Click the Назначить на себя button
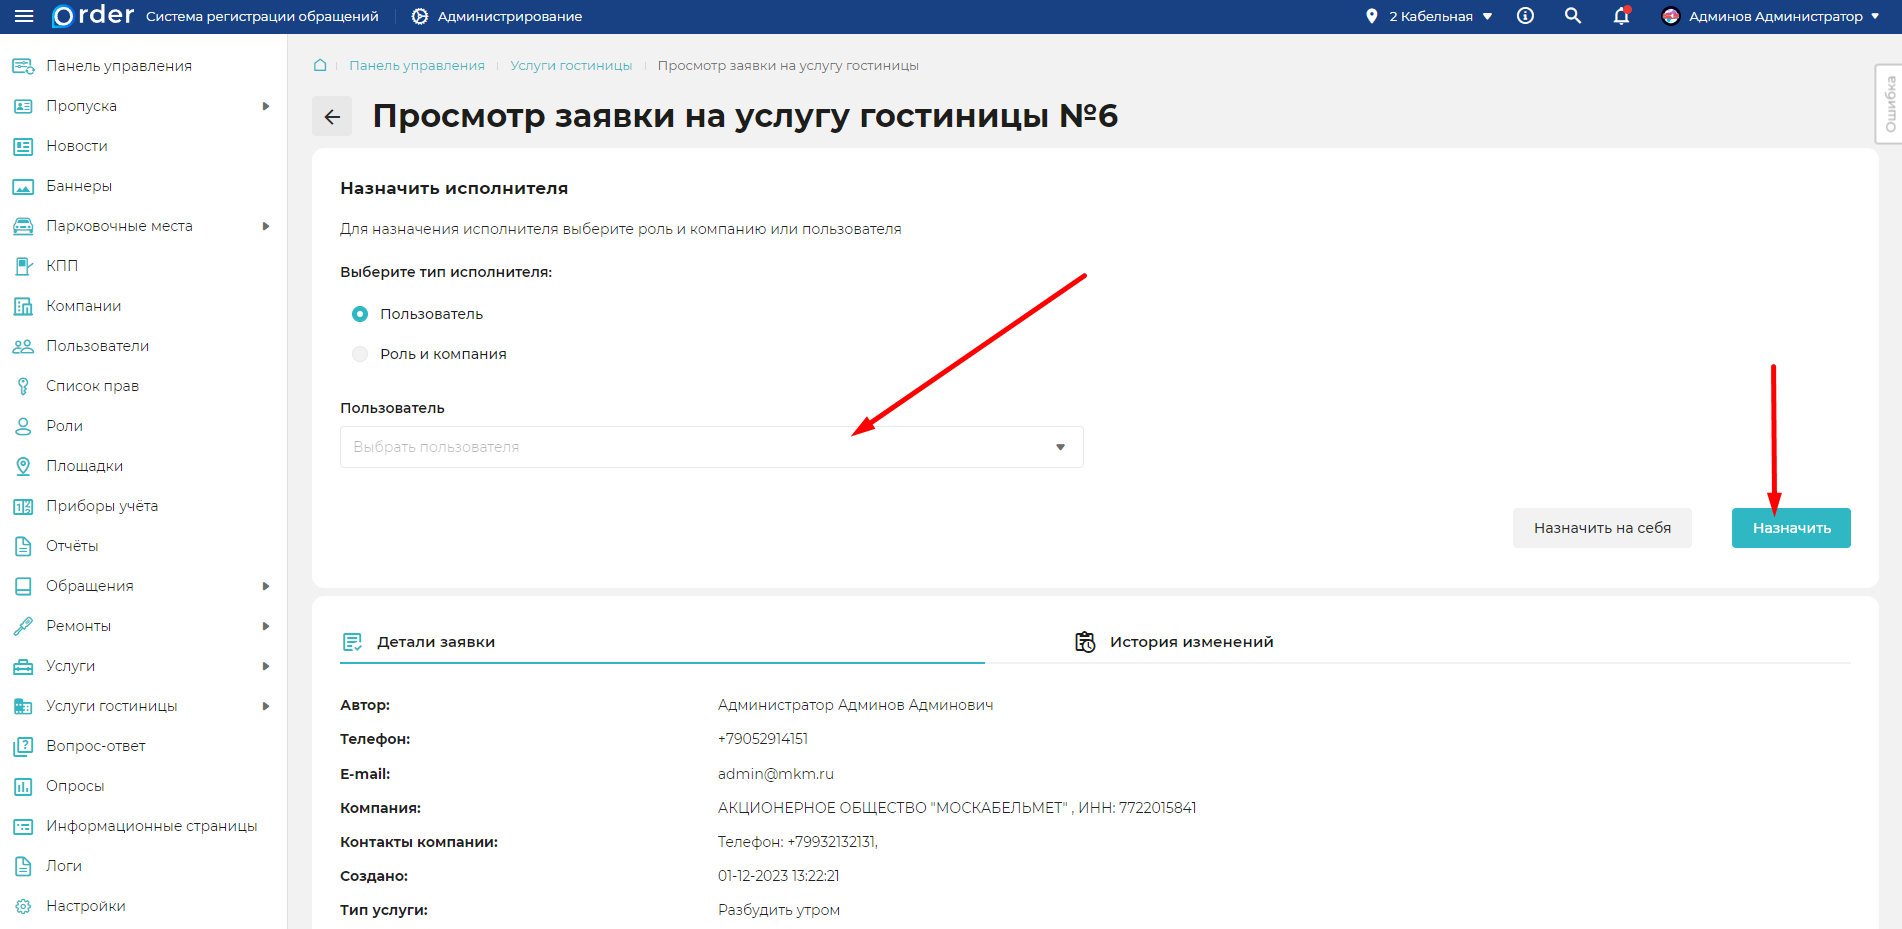The height and width of the screenshot is (929, 1902). tap(1602, 527)
